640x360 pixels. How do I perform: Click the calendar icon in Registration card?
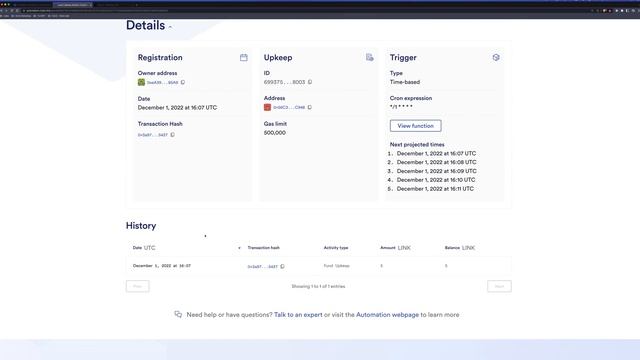(244, 58)
